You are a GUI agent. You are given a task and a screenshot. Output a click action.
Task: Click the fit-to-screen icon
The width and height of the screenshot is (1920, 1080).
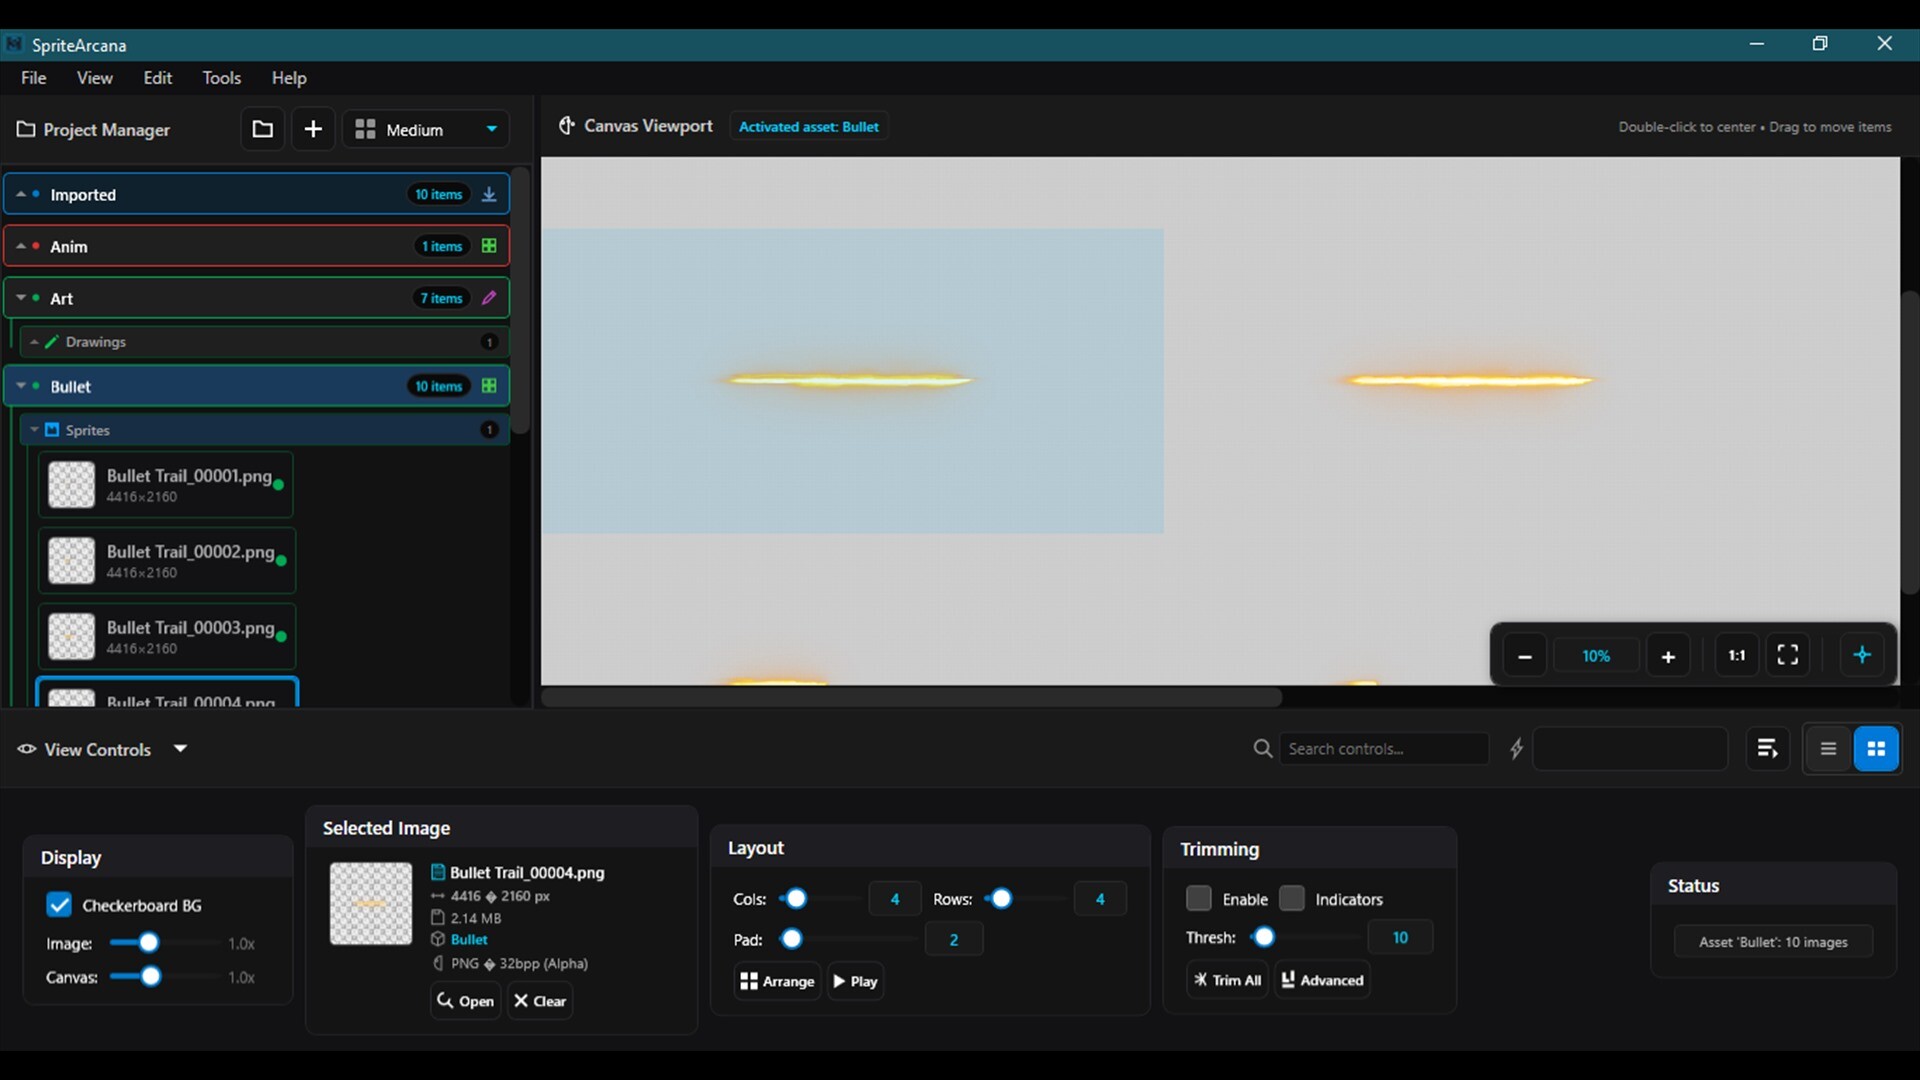[x=1788, y=656]
